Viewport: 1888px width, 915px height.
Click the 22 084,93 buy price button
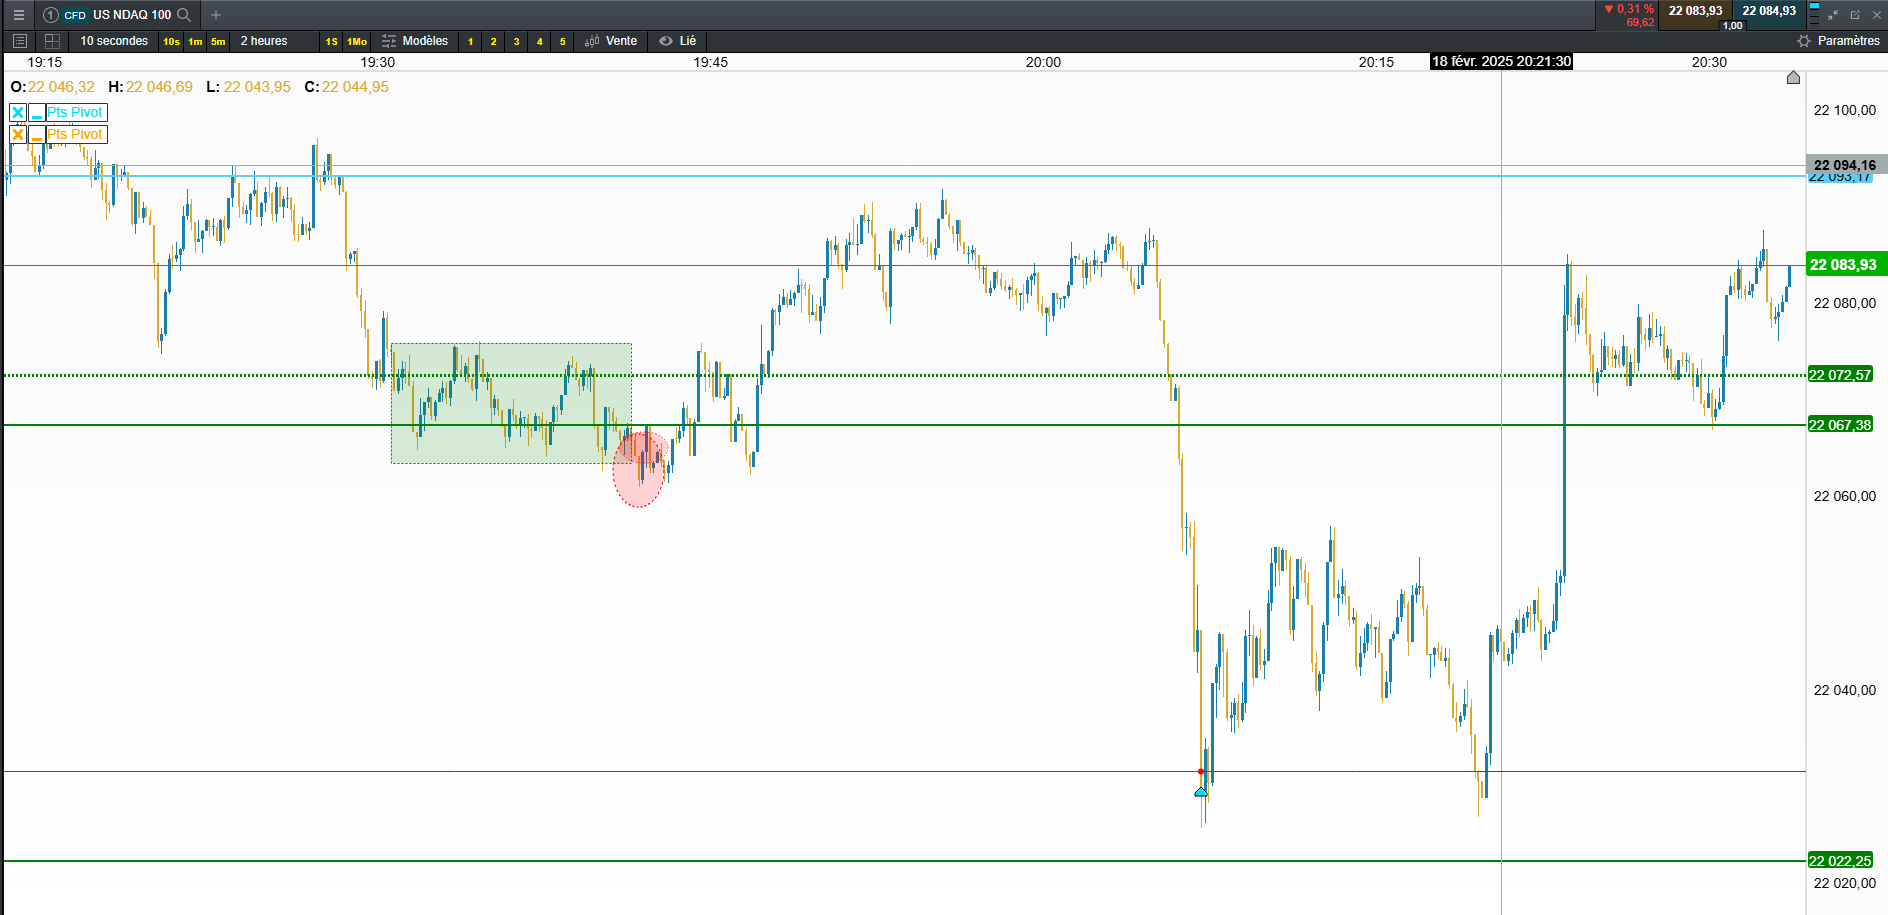click(x=1769, y=11)
